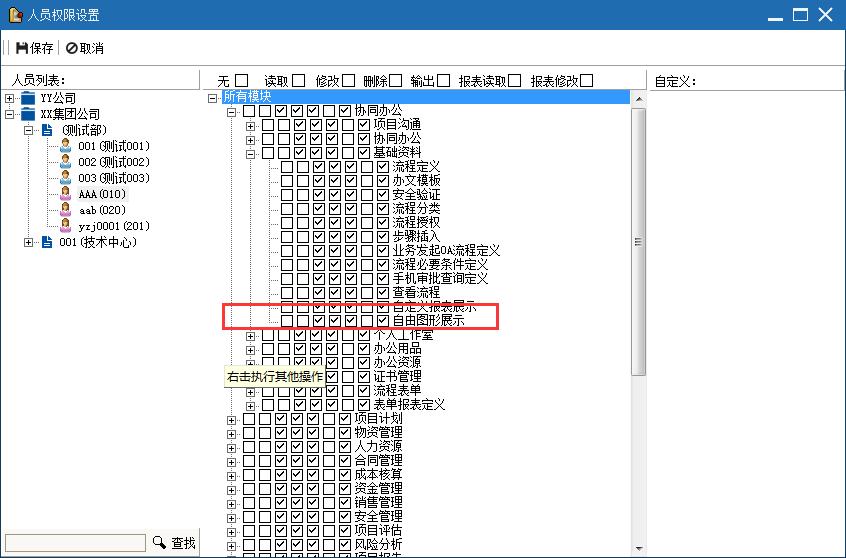Screen dimensions: 846x558
Task: Click the 001 (技术中心) department icon
Action: (47, 242)
